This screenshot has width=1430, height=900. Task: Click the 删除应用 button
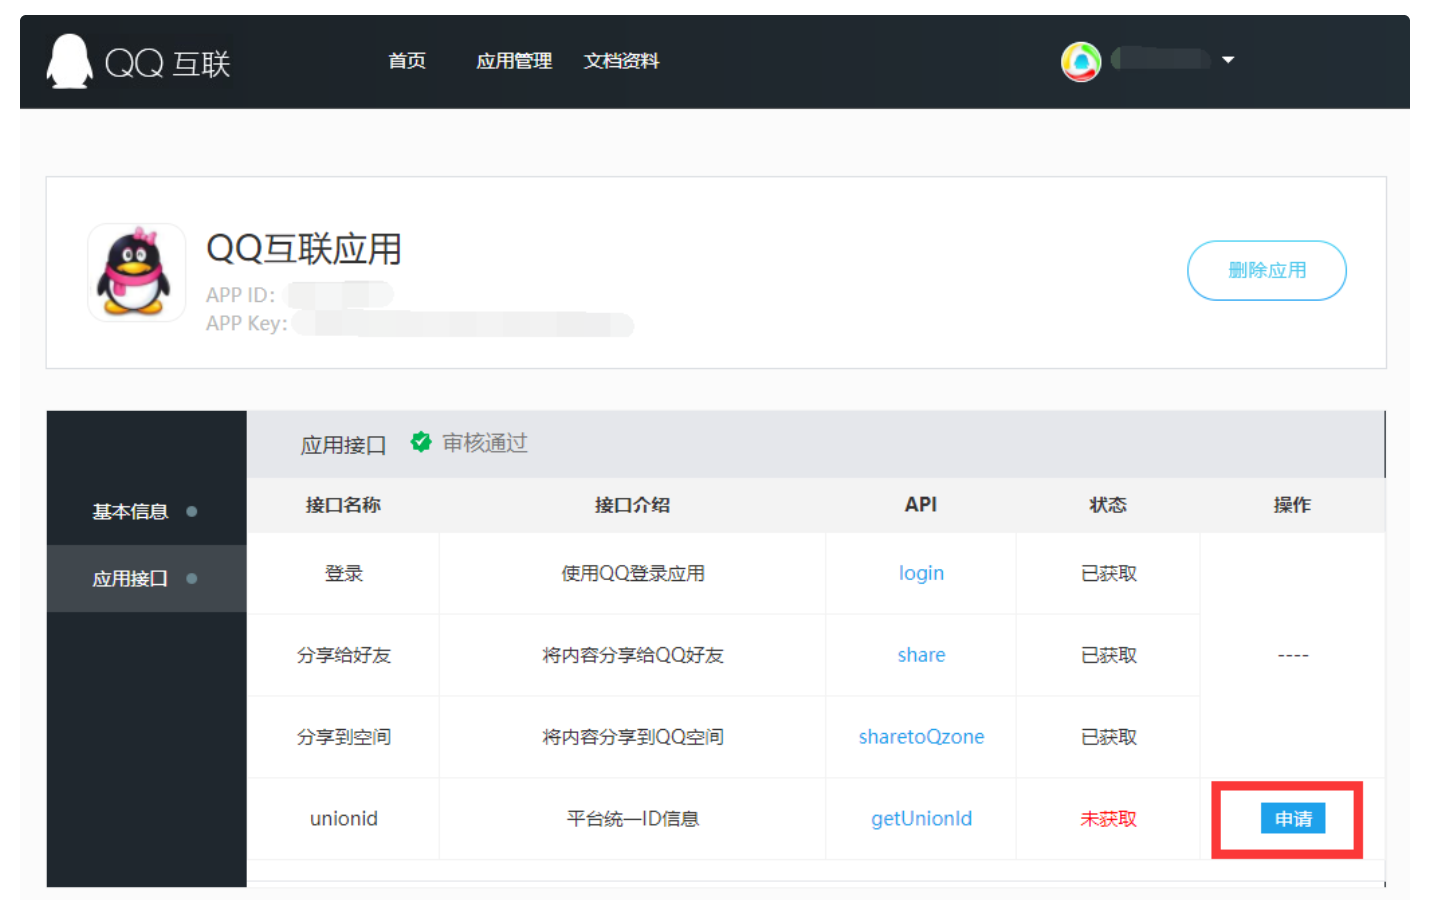1267,270
